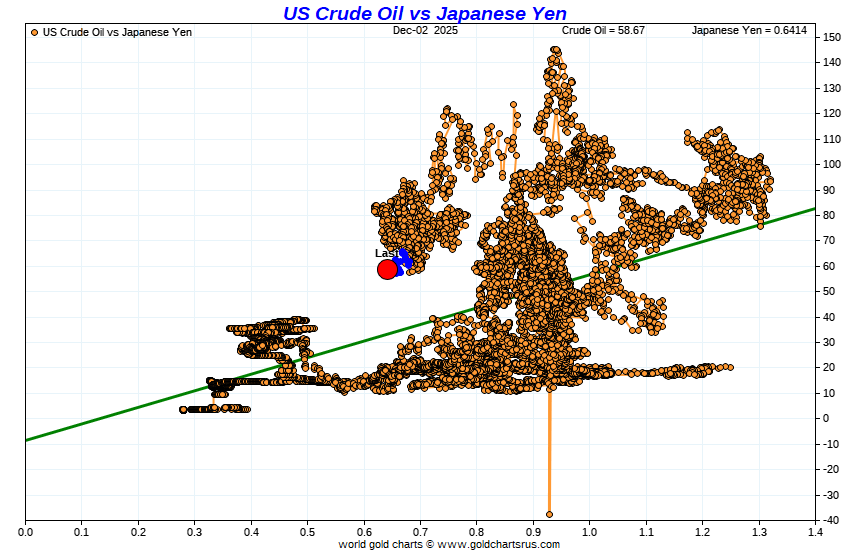This screenshot has height=550, width=850.
Task: Click the orange legend marker icon
Action: tap(35, 33)
